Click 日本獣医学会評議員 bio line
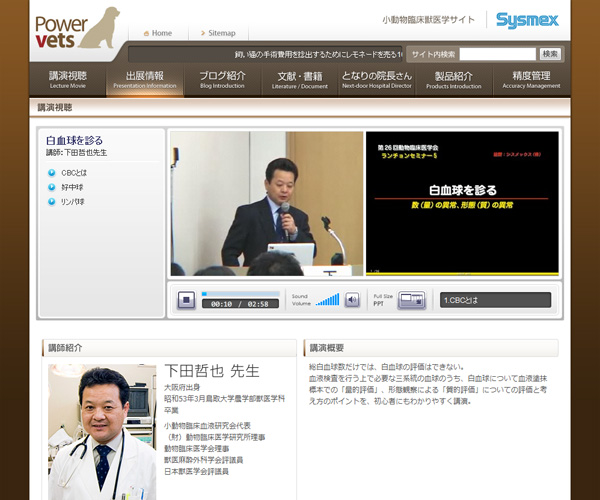 point(196,472)
